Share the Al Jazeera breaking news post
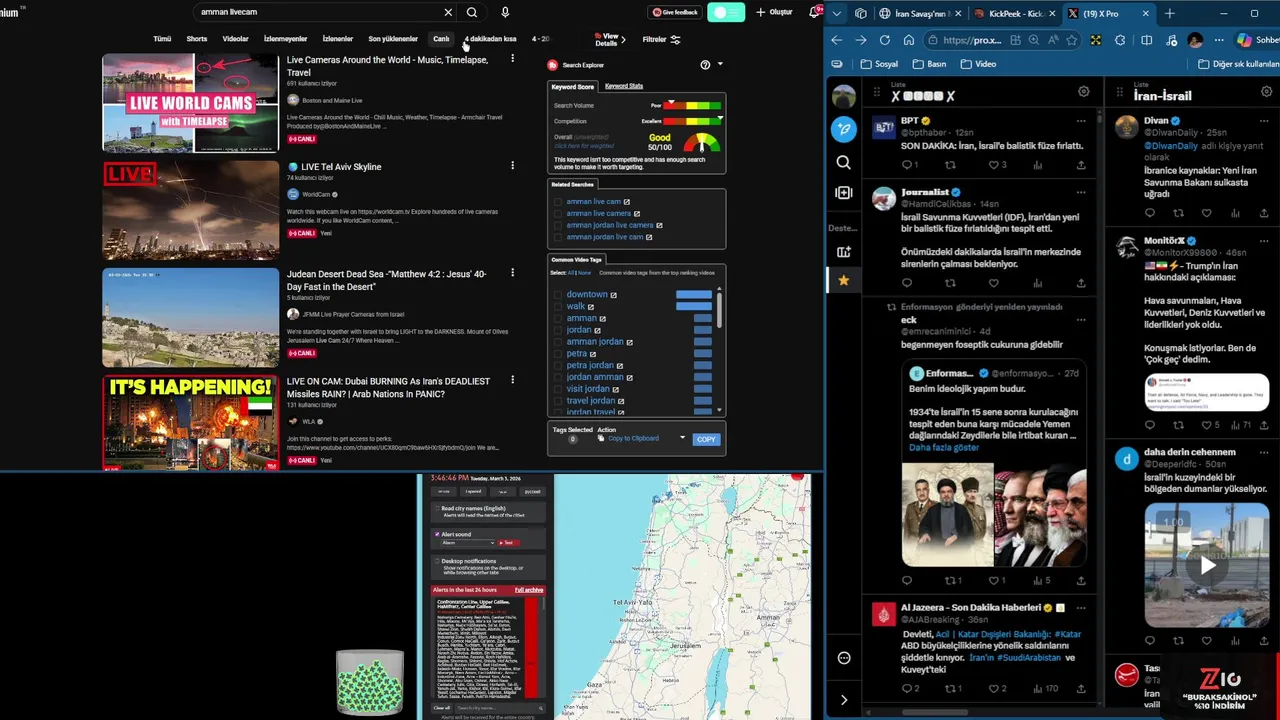1280x720 pixels. pos(1081,688)
